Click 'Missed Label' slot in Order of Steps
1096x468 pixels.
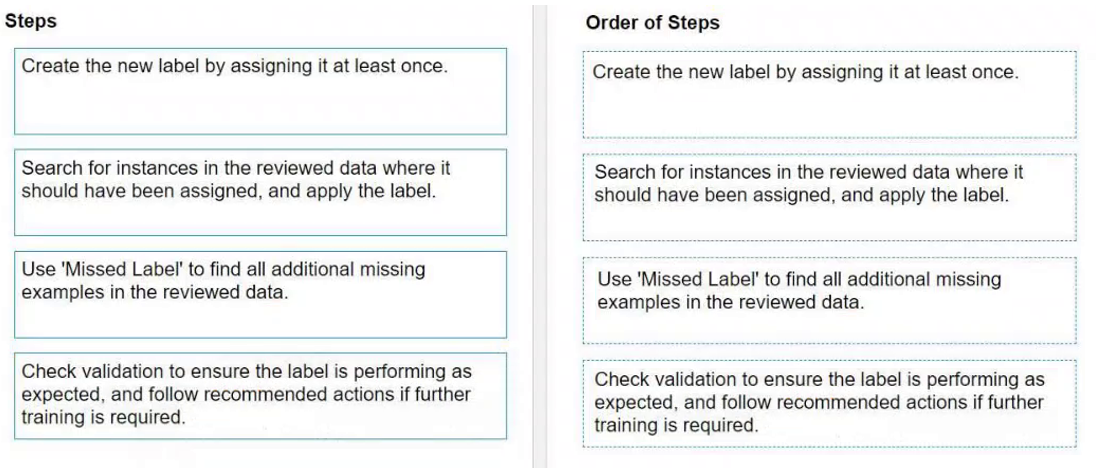pos(830,300)
